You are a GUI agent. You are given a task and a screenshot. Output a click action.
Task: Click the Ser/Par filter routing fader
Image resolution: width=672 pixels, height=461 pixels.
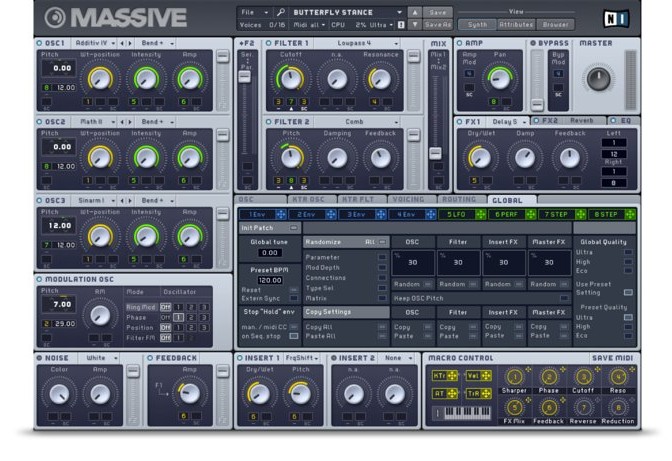coord(245,77)
